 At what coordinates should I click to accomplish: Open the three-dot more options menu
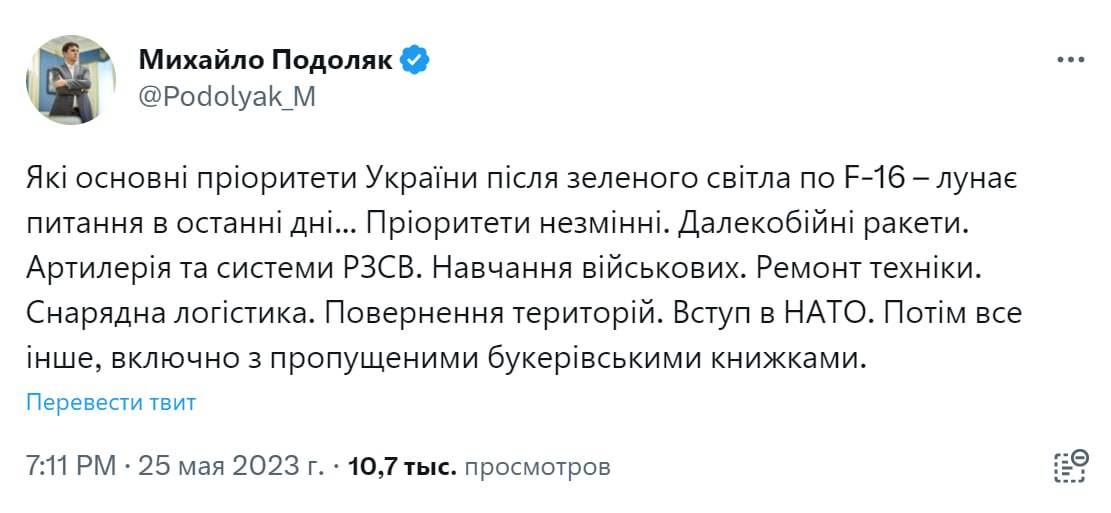coord(1071,60)
